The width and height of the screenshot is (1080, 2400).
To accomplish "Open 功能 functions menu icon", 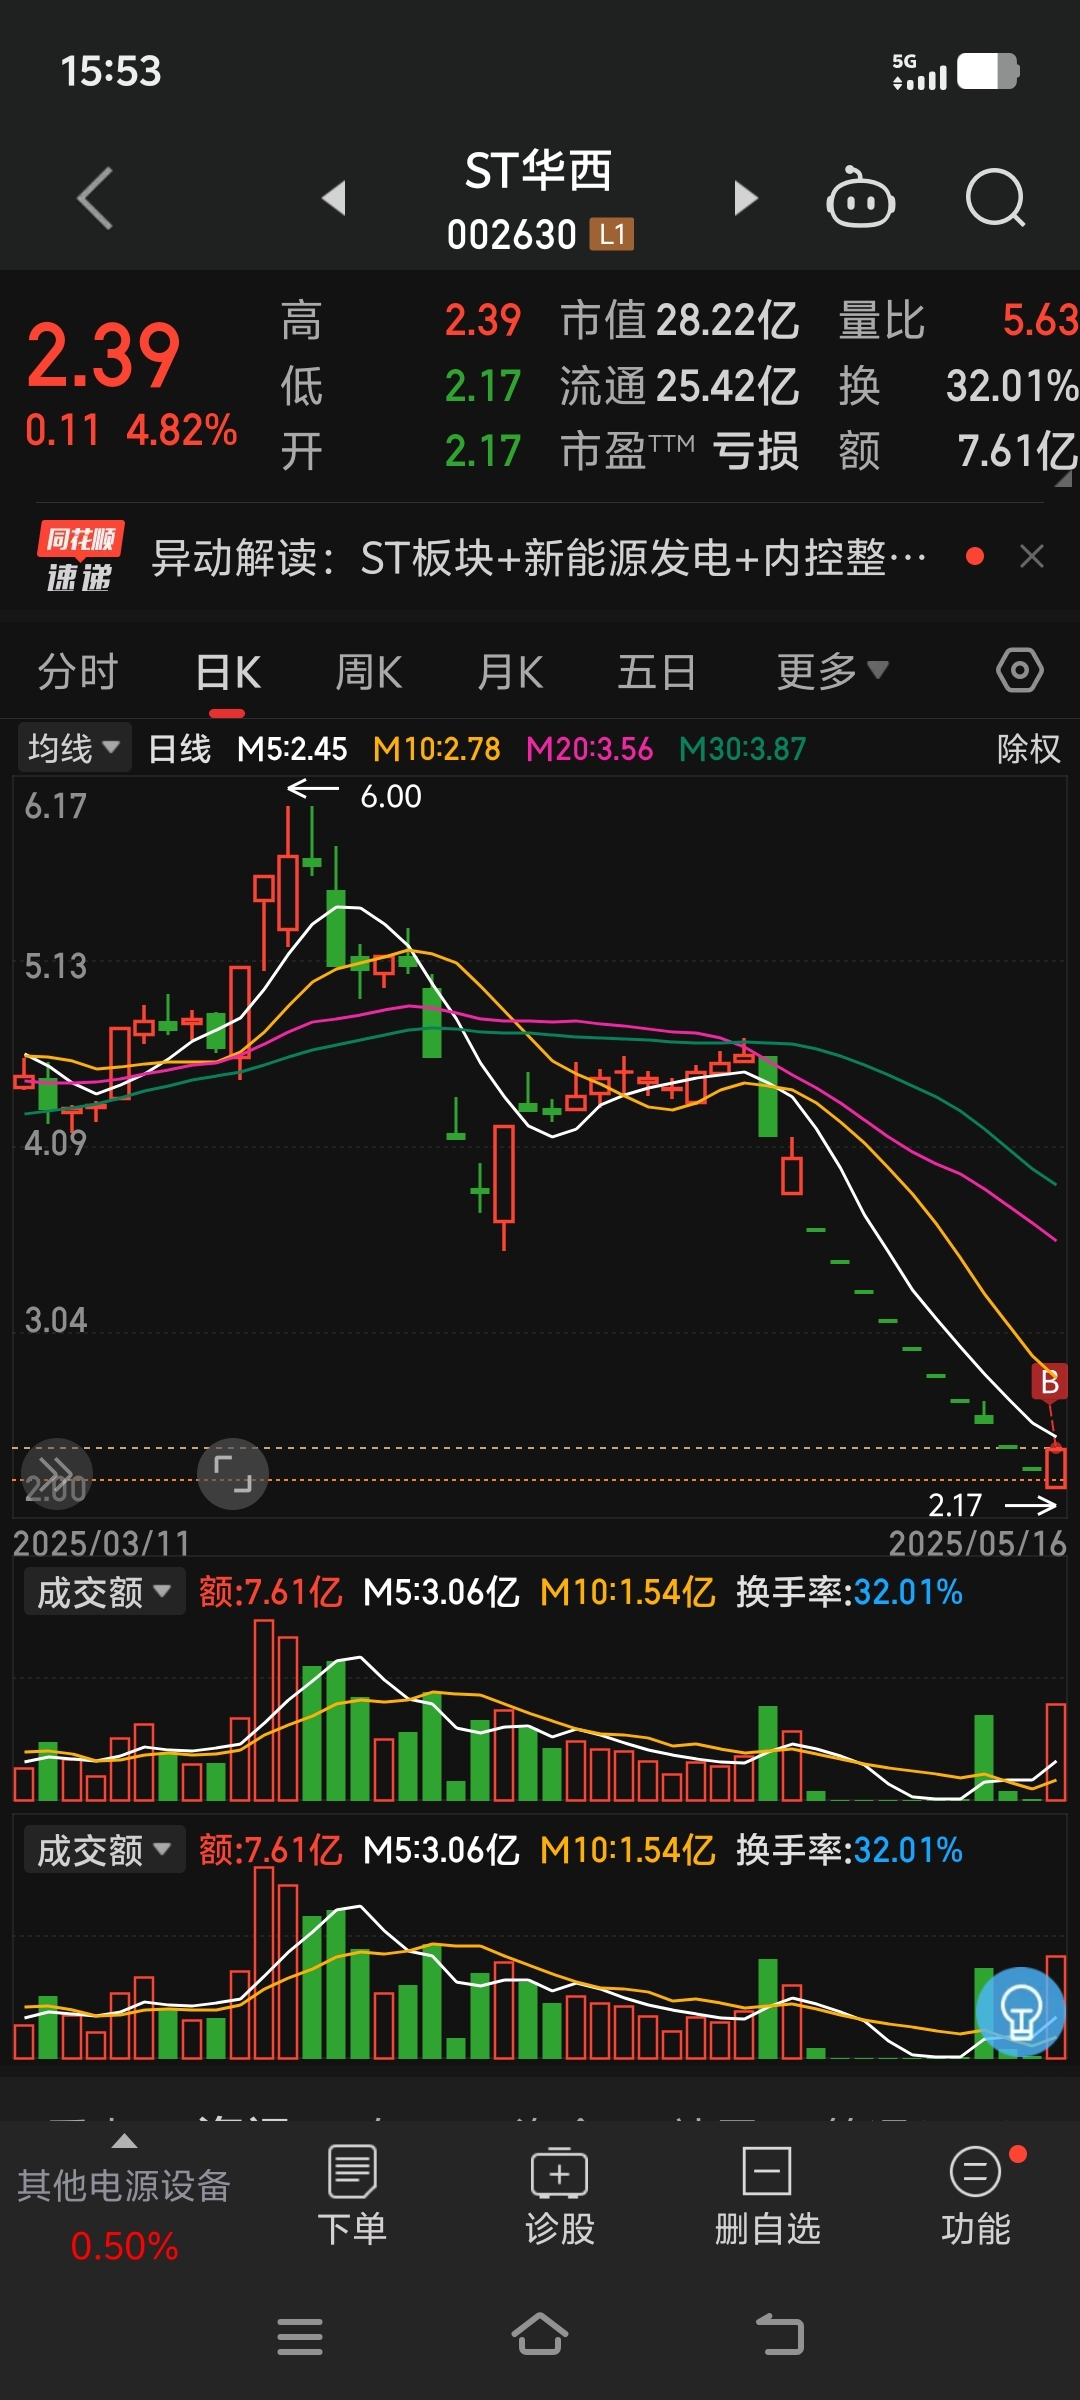I will coord(976,2196).
